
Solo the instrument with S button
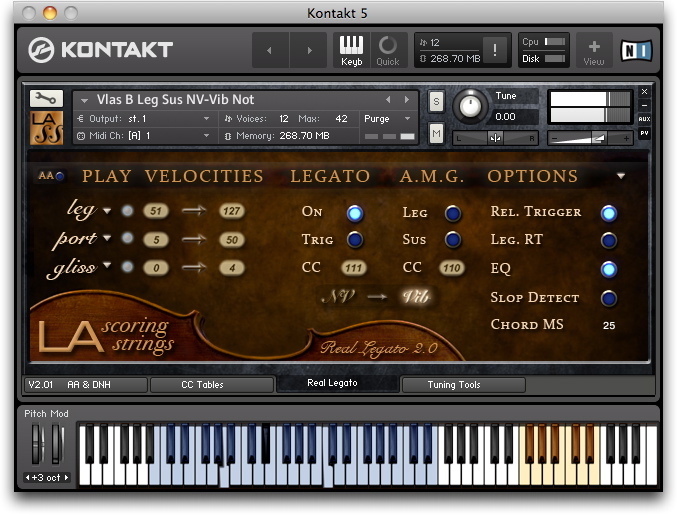pos(436,102)
